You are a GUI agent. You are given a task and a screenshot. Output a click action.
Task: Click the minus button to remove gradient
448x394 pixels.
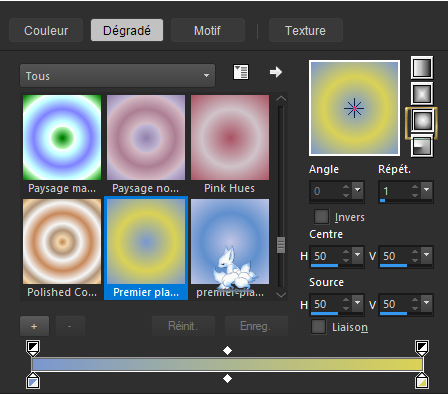(70, 326)
